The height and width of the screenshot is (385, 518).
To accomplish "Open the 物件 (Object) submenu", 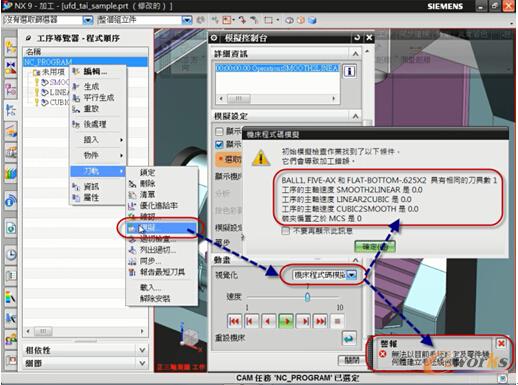I will (x=98, y=155).
